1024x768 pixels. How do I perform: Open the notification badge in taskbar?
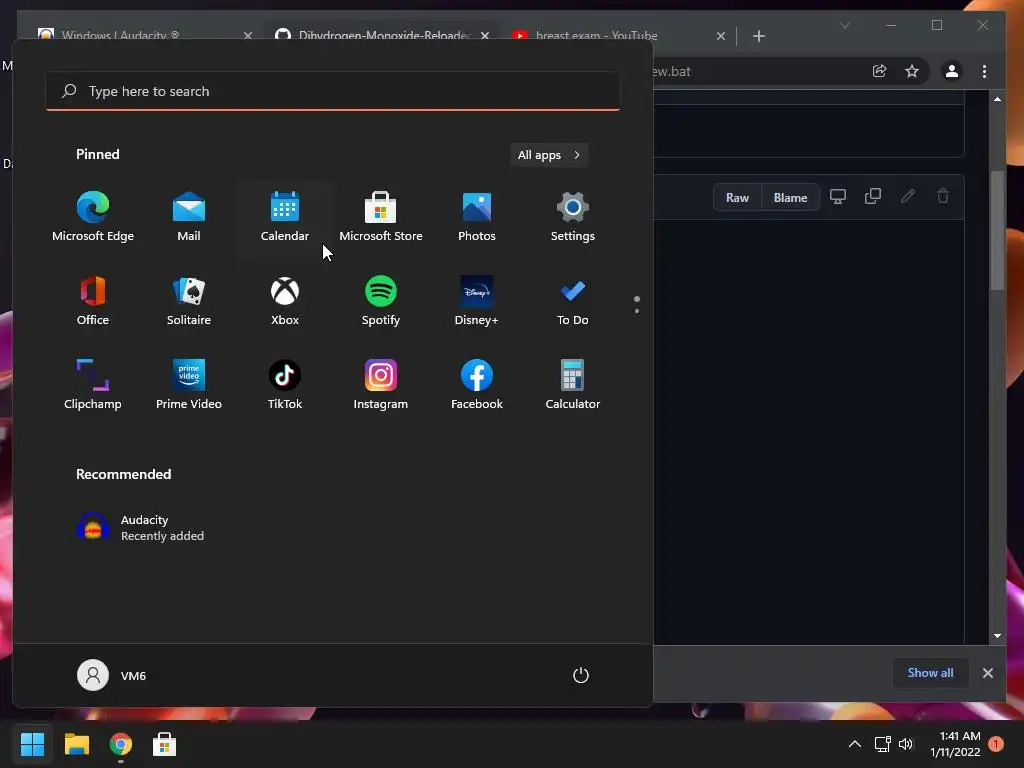click(996, 744)
